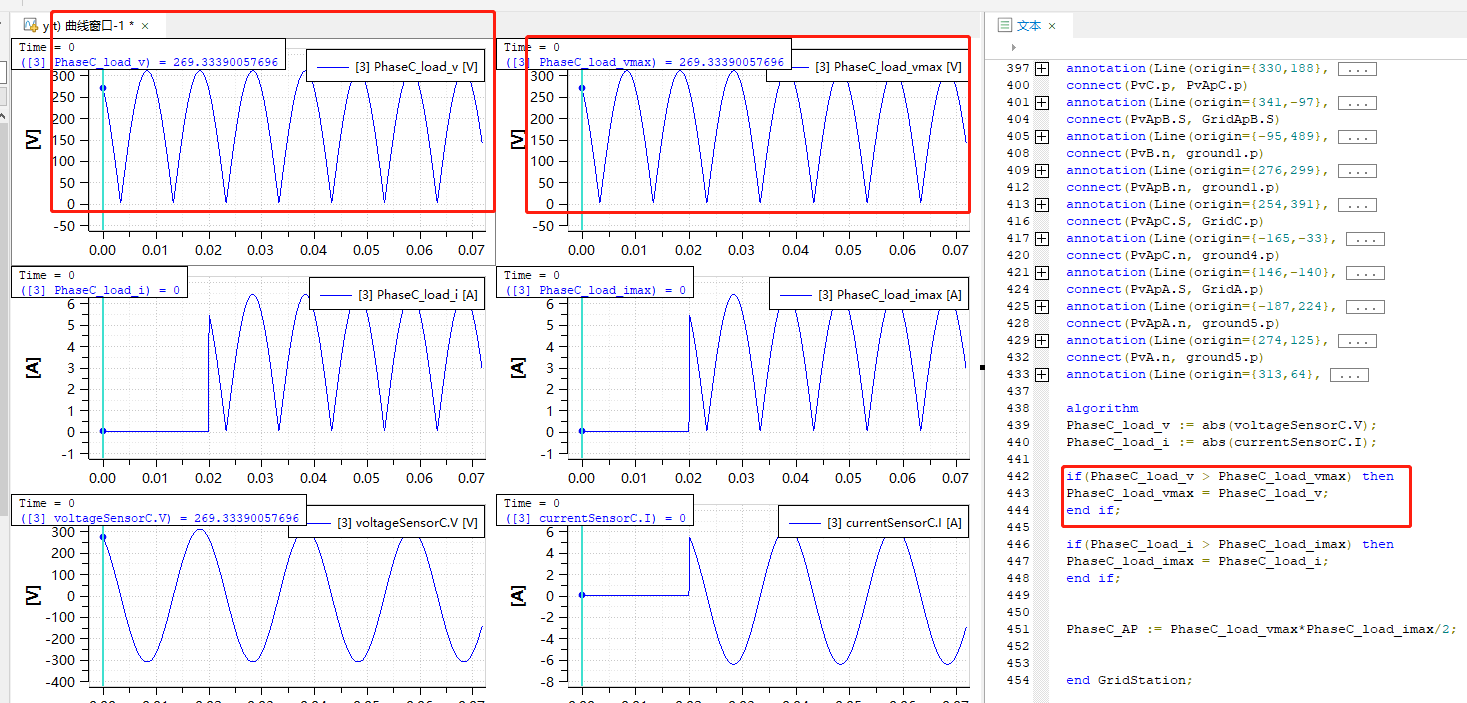Click the '...' fold box after origin={330,188}

coord(1358,69)
